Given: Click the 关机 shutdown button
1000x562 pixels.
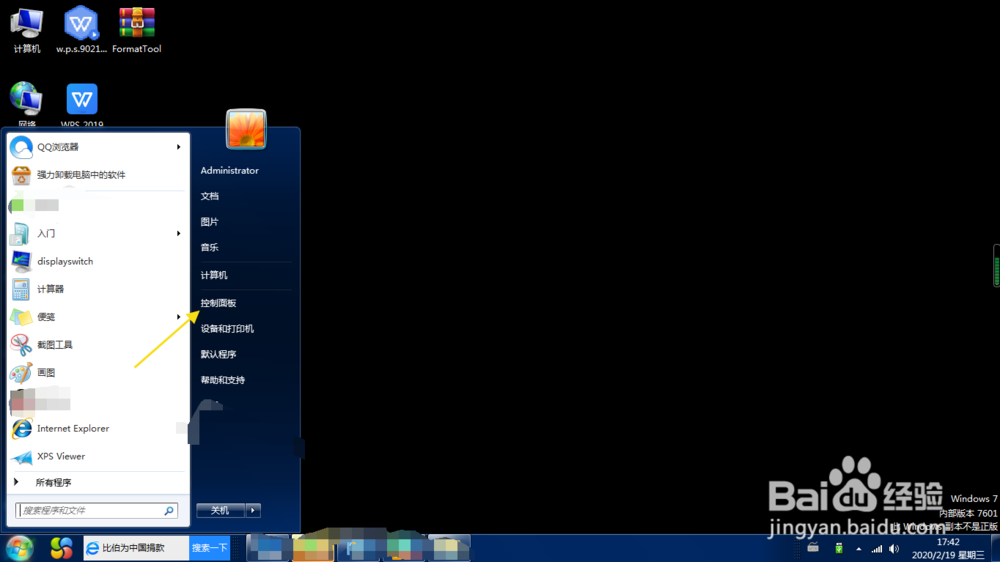Looking at the screenshot, I should click(221, 510).
